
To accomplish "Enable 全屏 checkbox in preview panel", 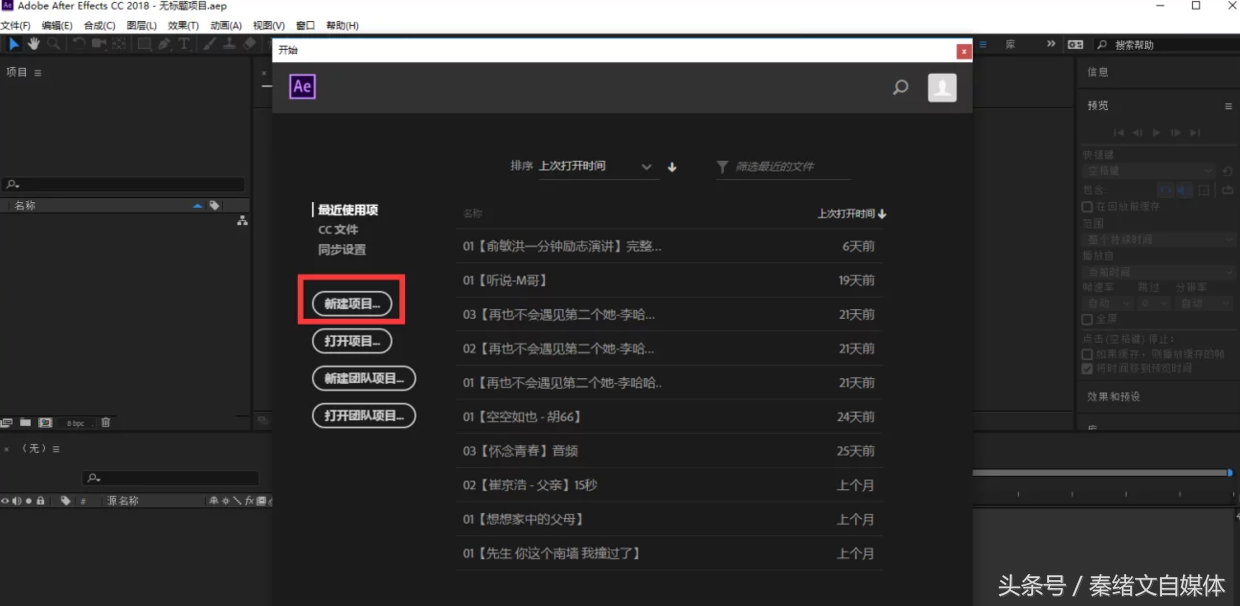I will [1087, 319].
